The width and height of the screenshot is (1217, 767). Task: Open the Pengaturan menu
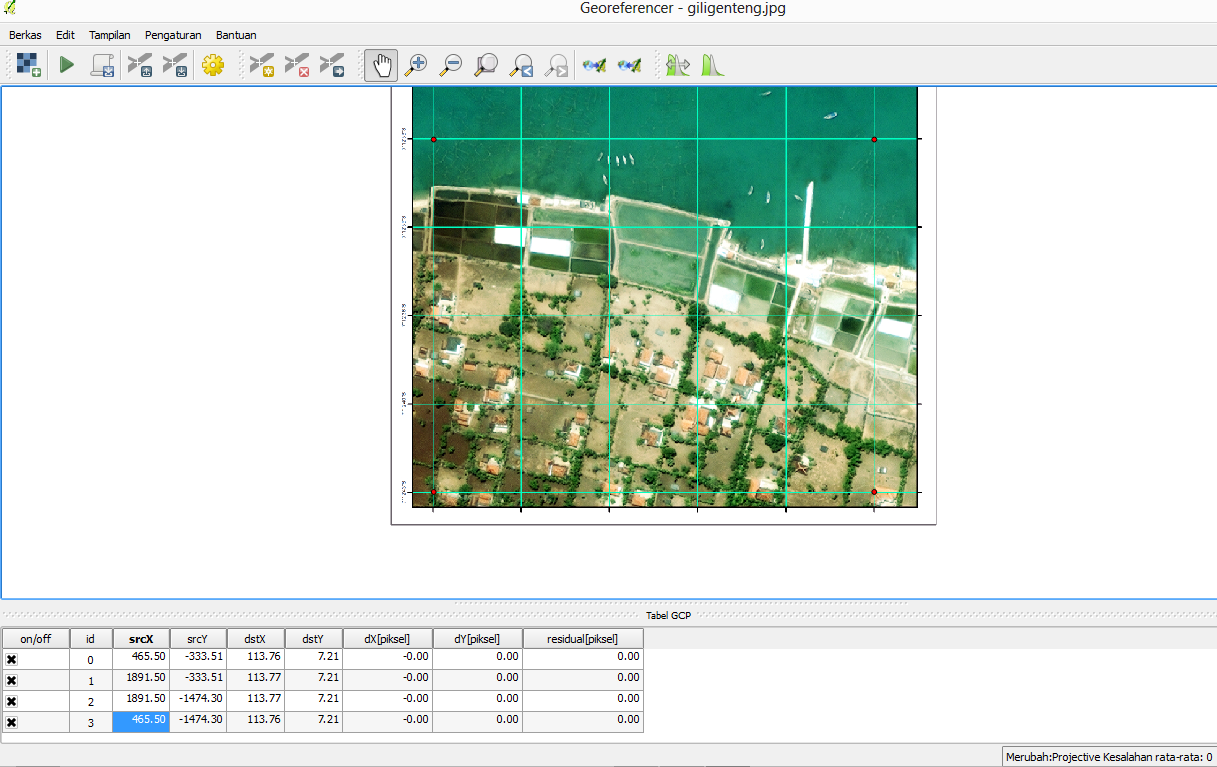click(173, 34)
